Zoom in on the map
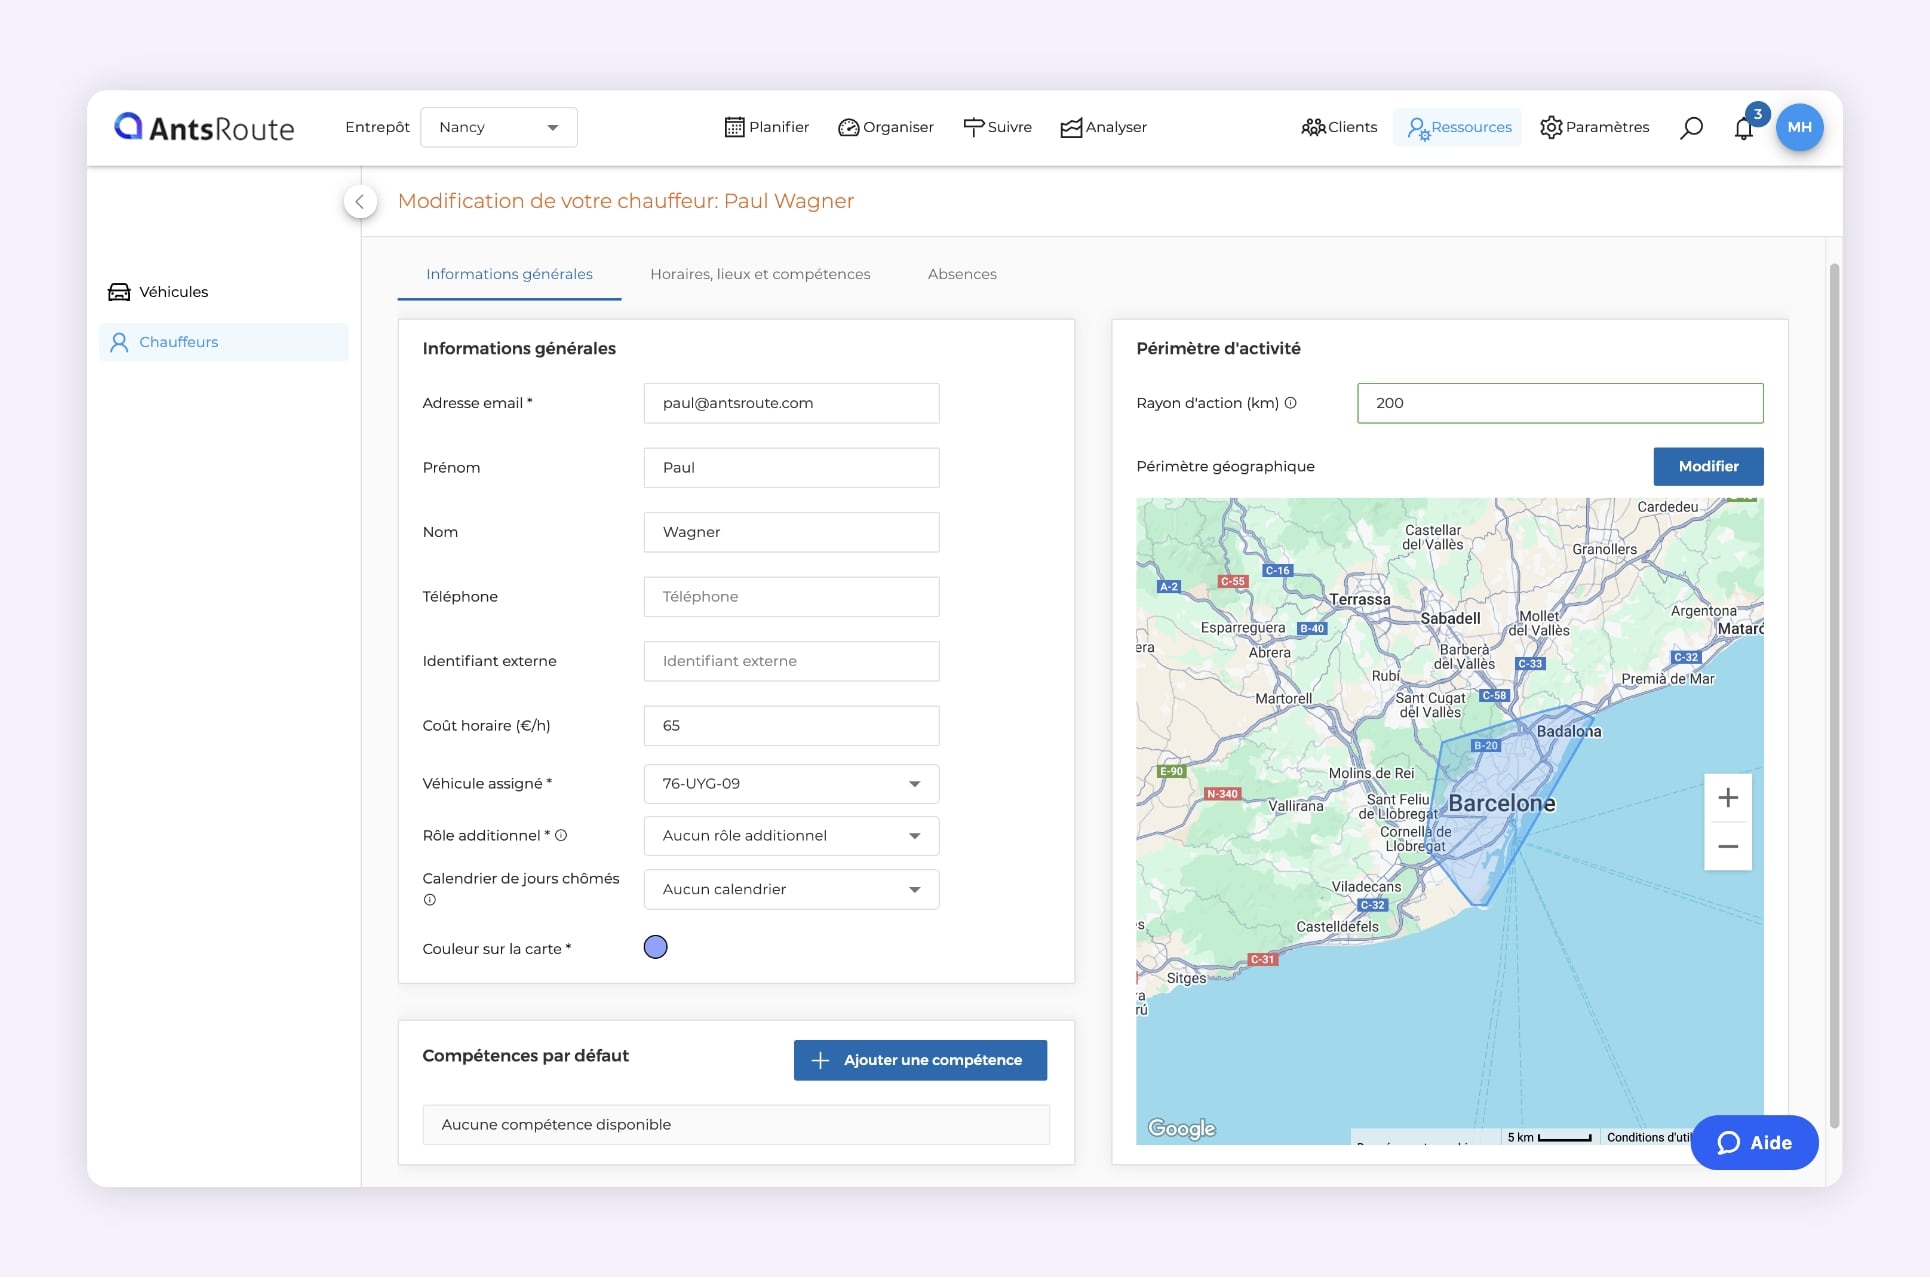This screenshot has height=1278, width=1930. [x=1727, y=798]
